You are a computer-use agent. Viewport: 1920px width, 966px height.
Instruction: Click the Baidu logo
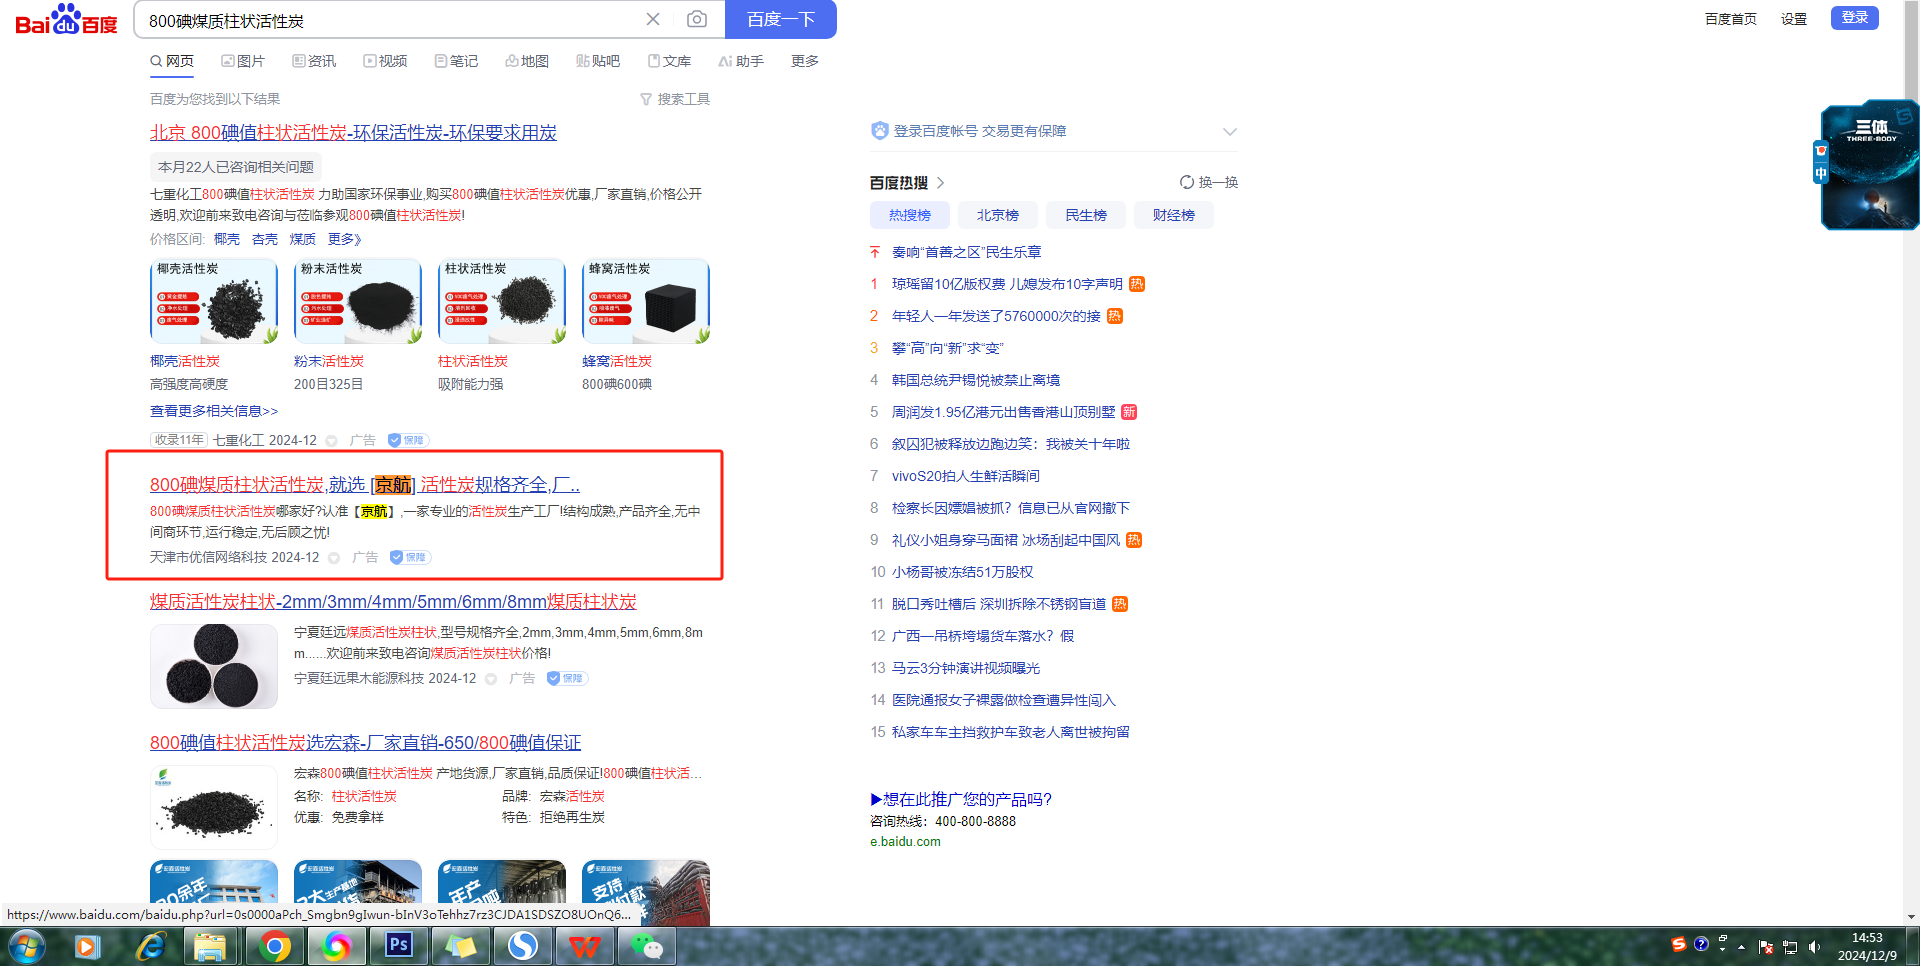pyautogui.click(x=66, y=20)
